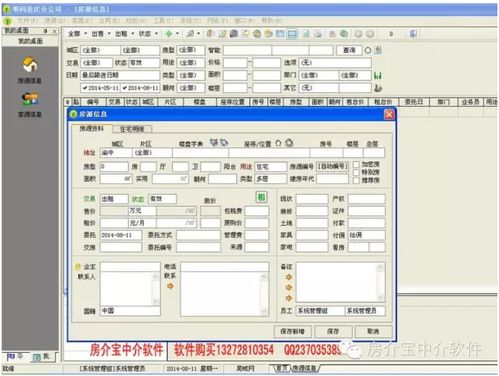The width and height of the screenshot is (499, 376).
Task: Click the yellow icon beside 业主 label
Action: [x=78, y=267]
